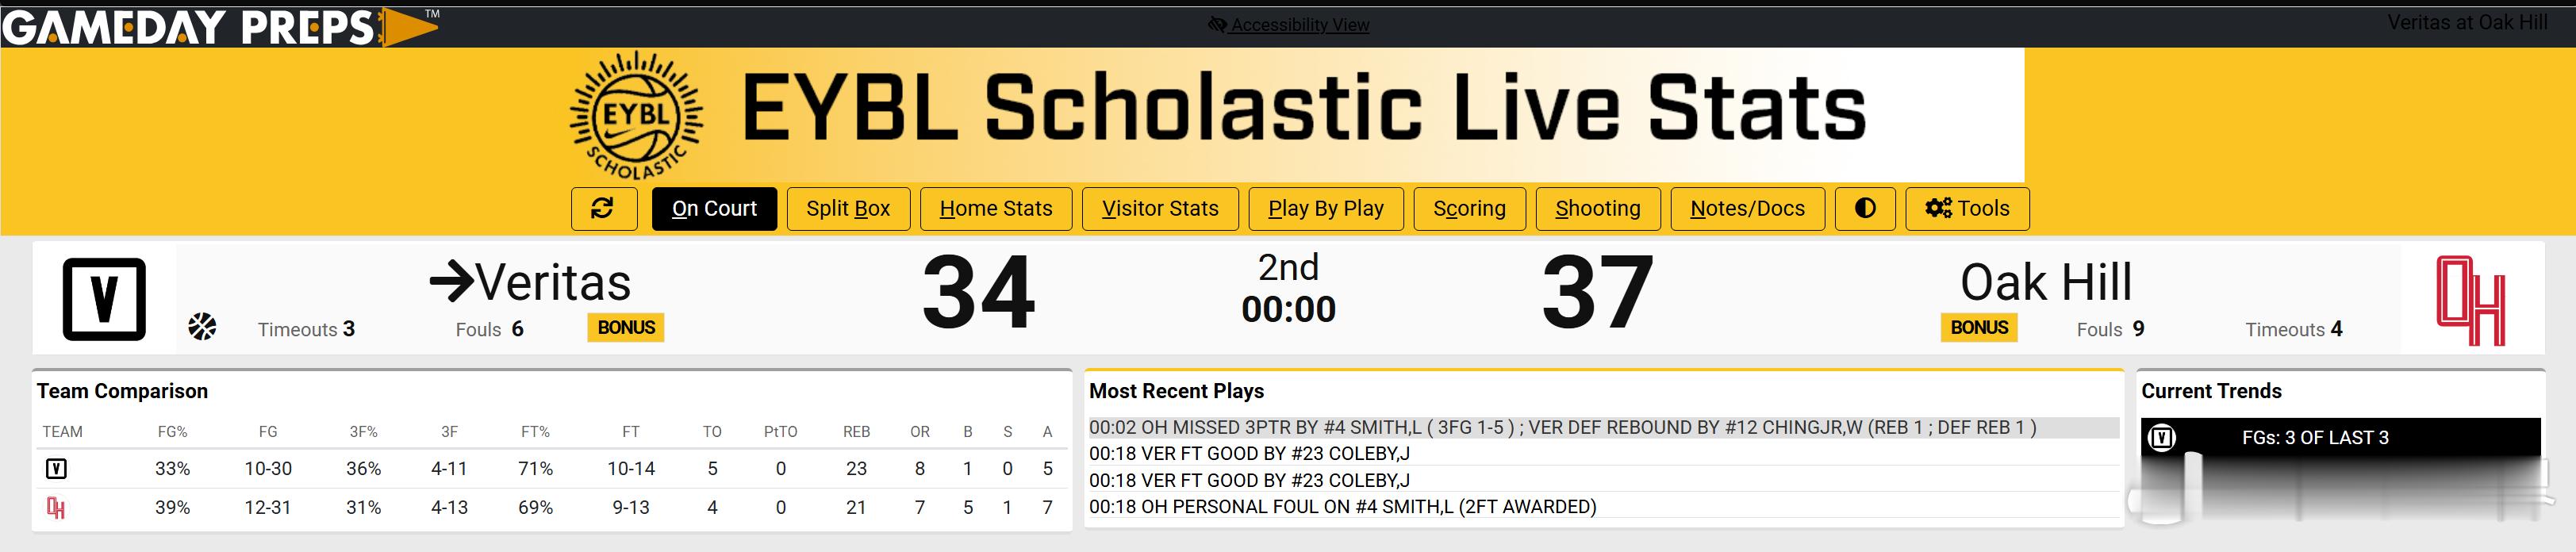The height and width of the screenshot is (552, 2576).
Task: Click the refresh icon button
Action: click(x=603, y=208)
